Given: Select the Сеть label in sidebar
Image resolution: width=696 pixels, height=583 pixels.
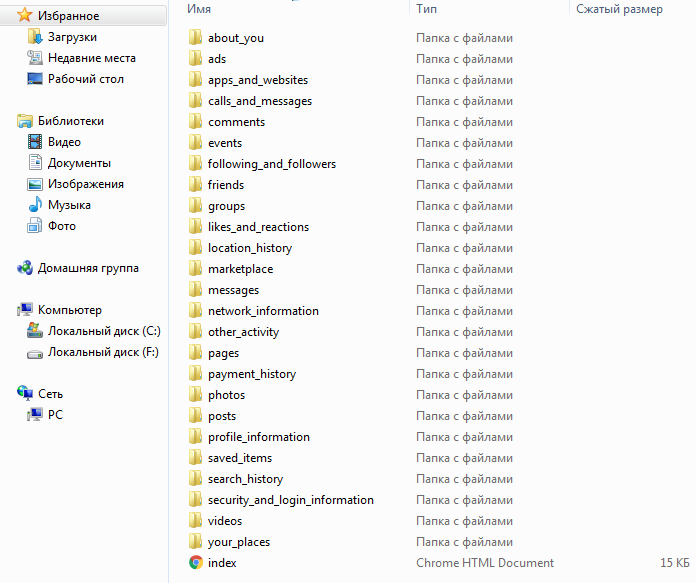Looking at the screenshot, I should click(50, 394).
